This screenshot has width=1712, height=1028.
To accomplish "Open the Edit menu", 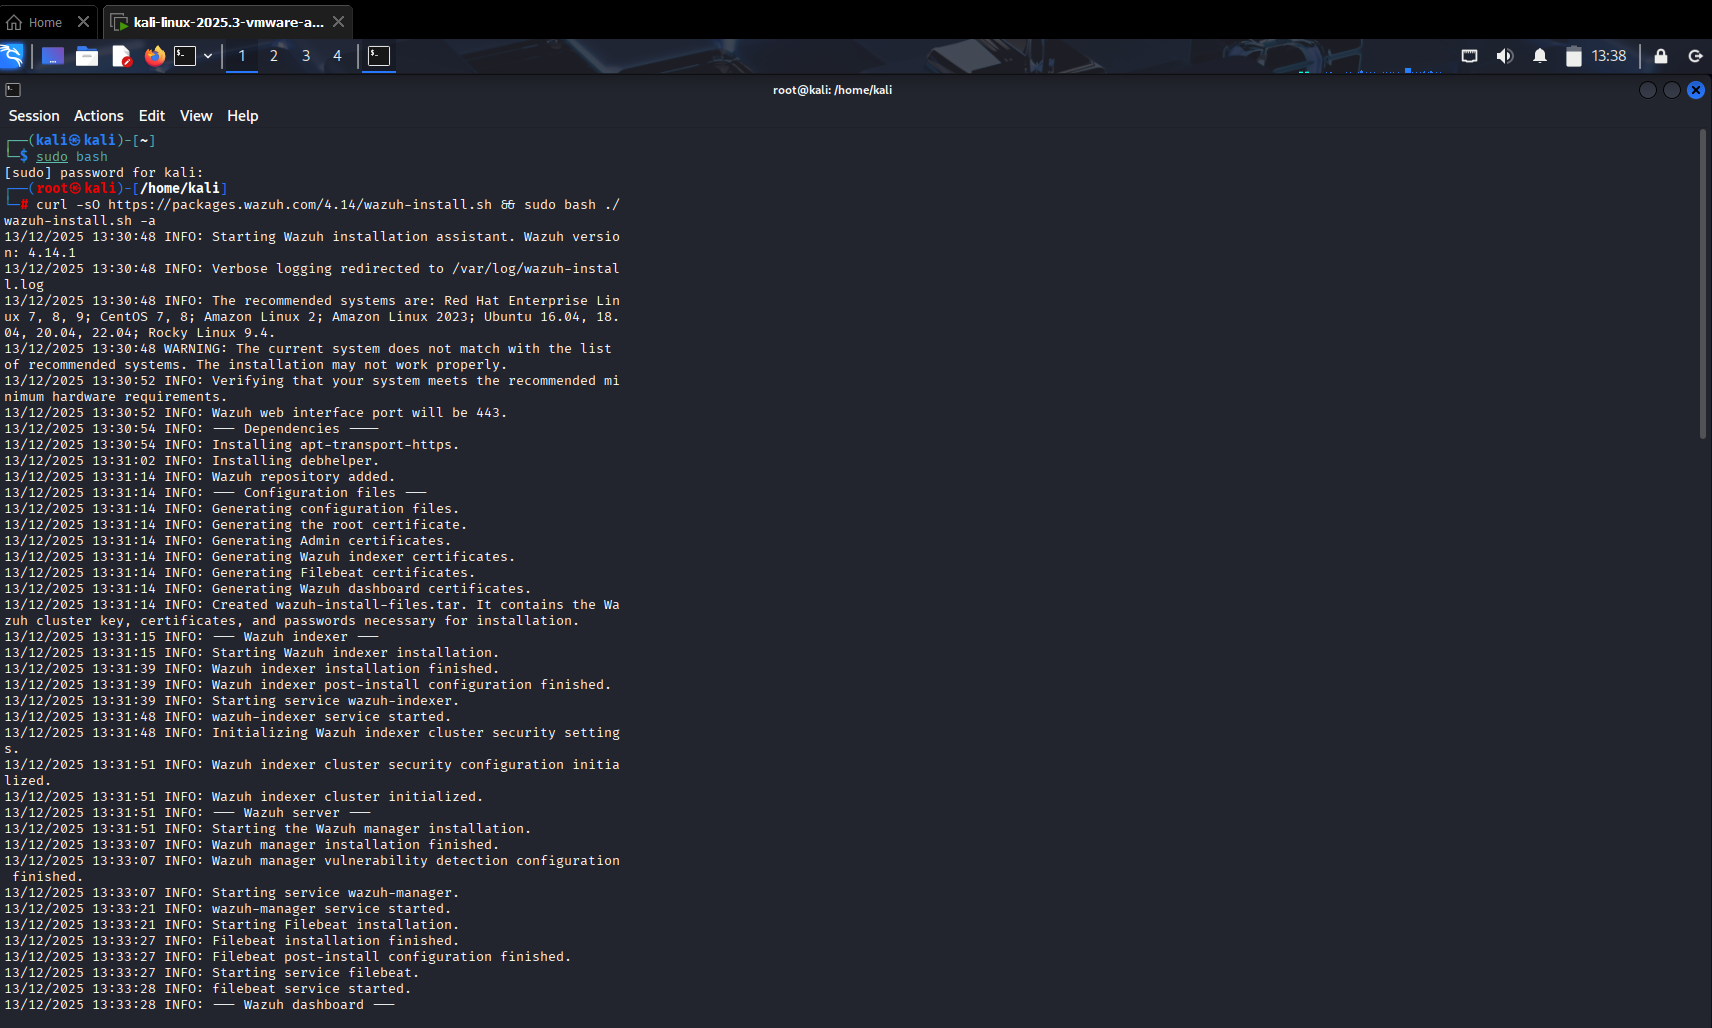I will 152,116.
